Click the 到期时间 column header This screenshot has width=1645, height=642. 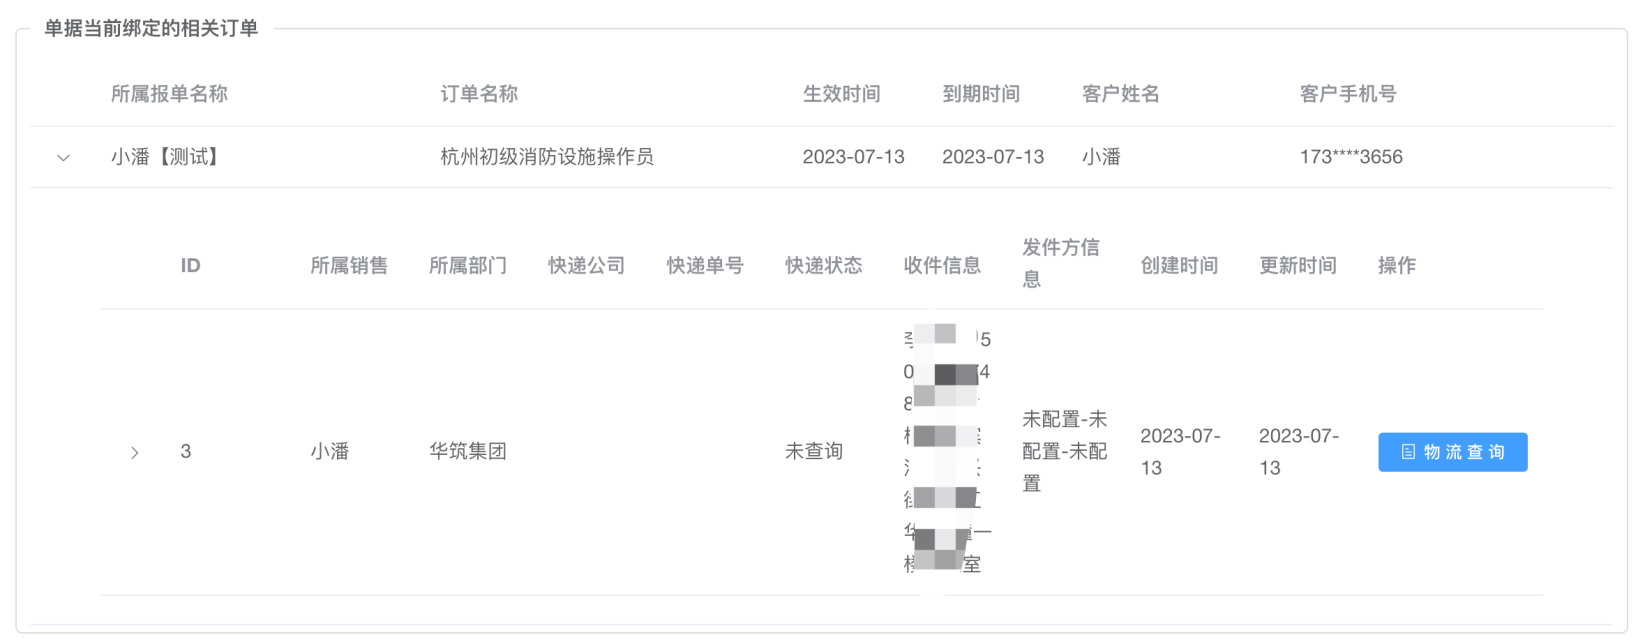981,94
